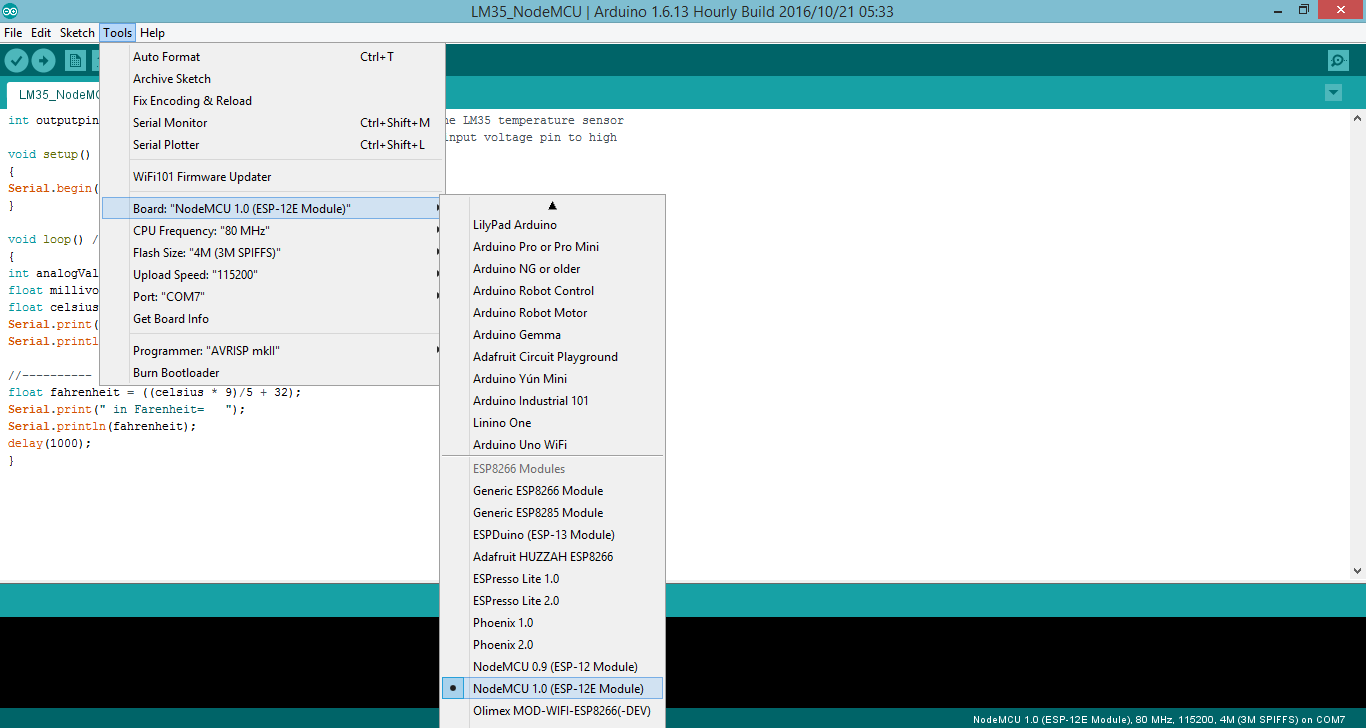Select Adafruit HUZZAH ESP8266 board

(x=552, y=557)
